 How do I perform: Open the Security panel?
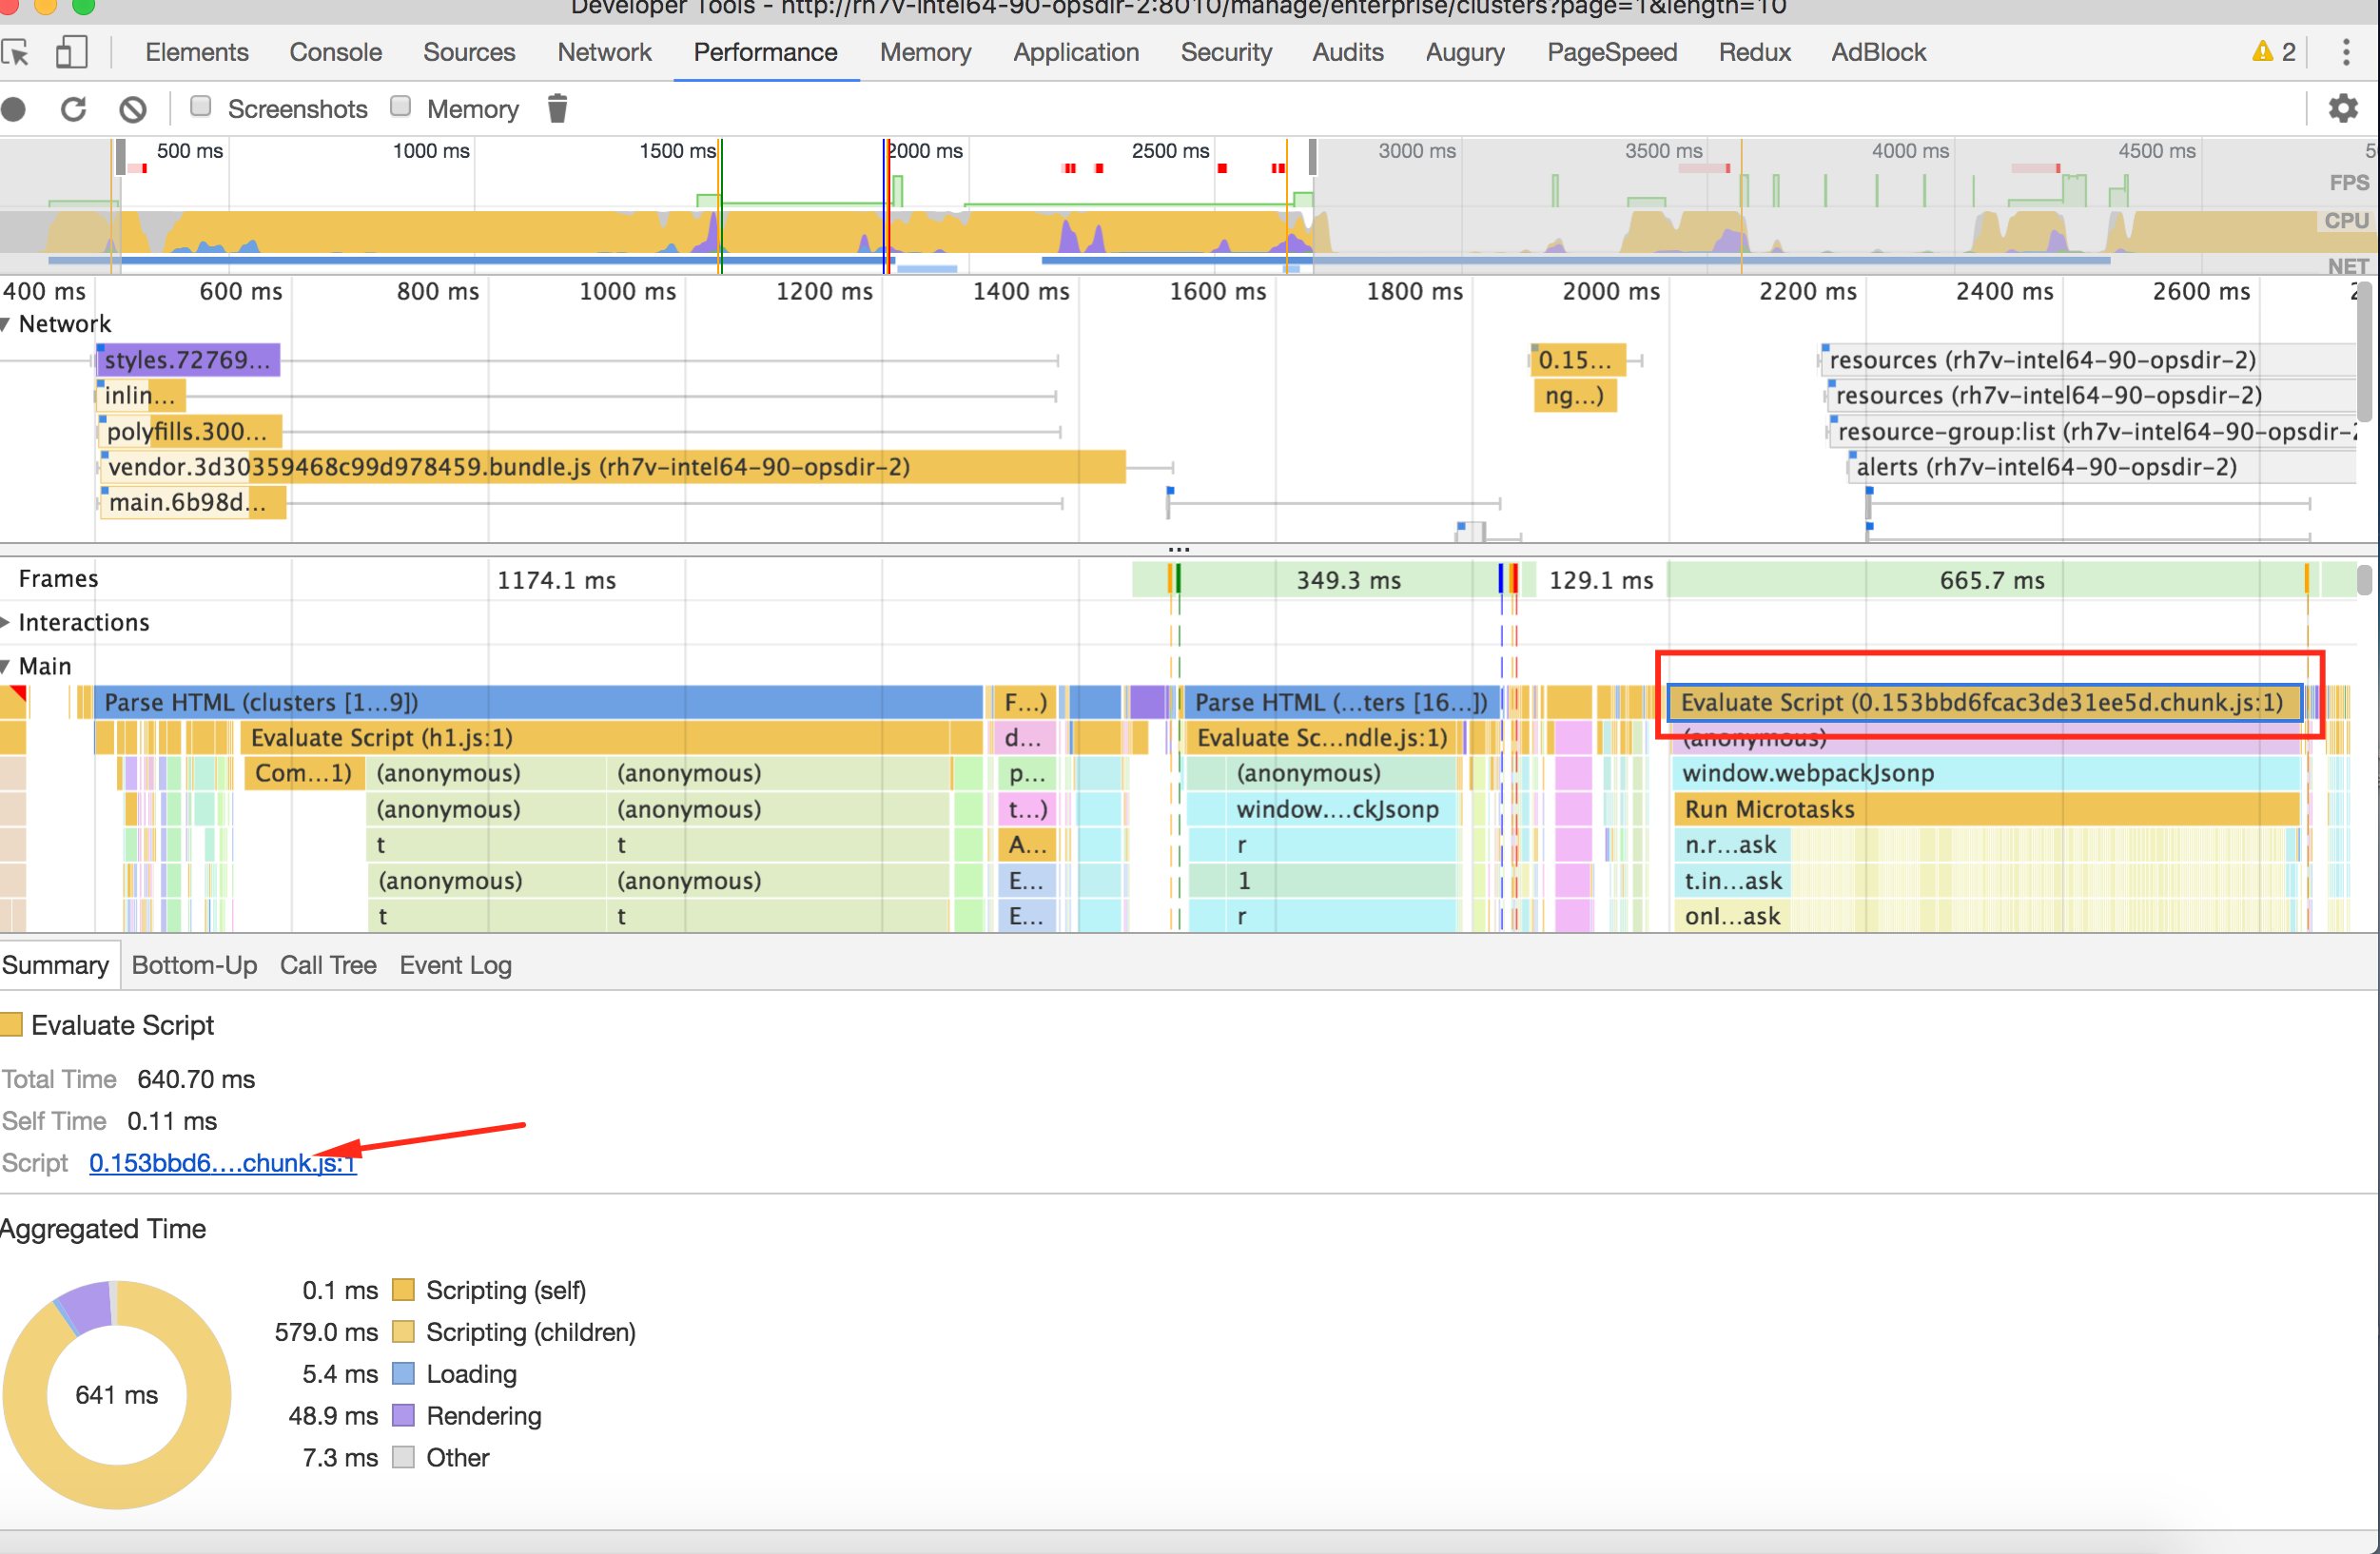click(x=1226, y=52)
